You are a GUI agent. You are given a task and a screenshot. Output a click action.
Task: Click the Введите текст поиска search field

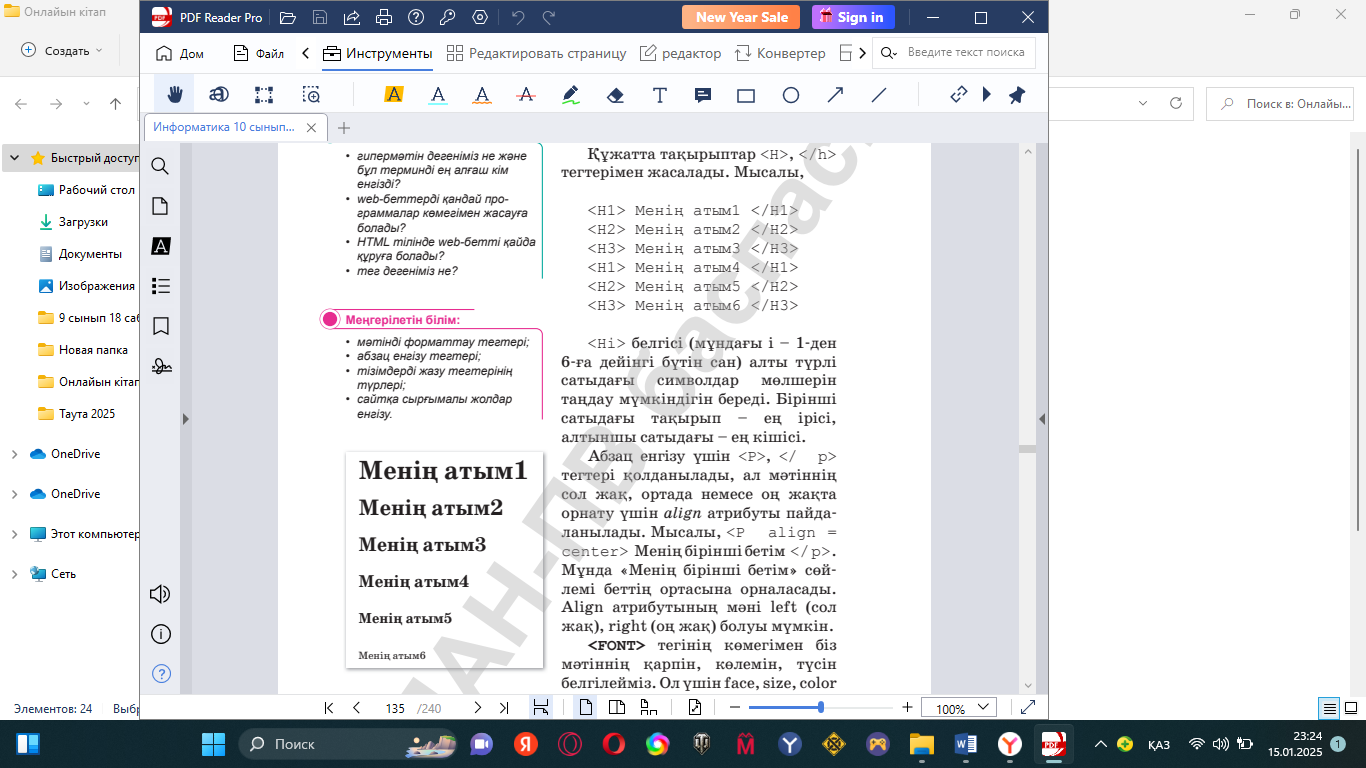pos(965,53)
